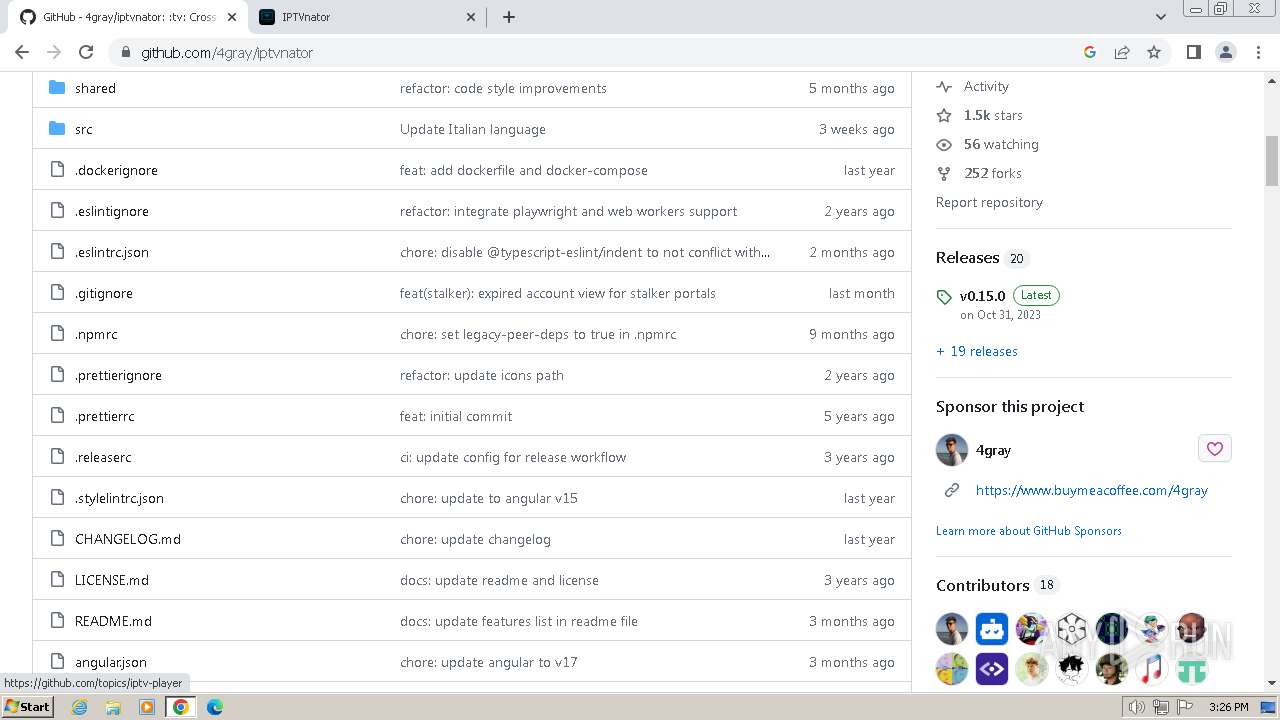Launch Internet Explorer from taskbar
This screenshot has width=1280, height=720.
[x=80, y=707]
